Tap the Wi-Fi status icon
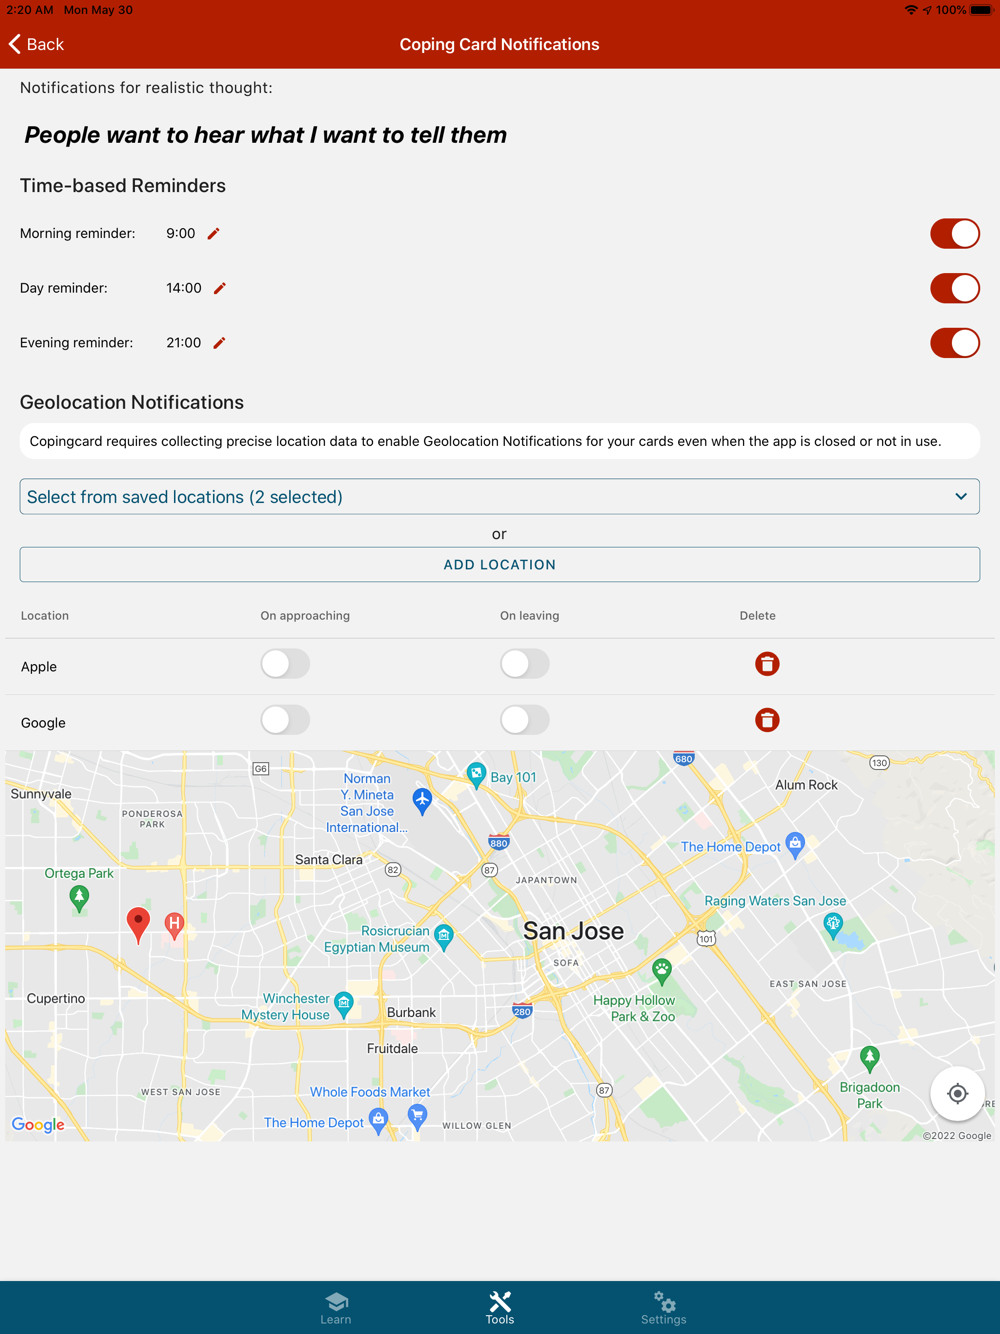 (911, 10)
